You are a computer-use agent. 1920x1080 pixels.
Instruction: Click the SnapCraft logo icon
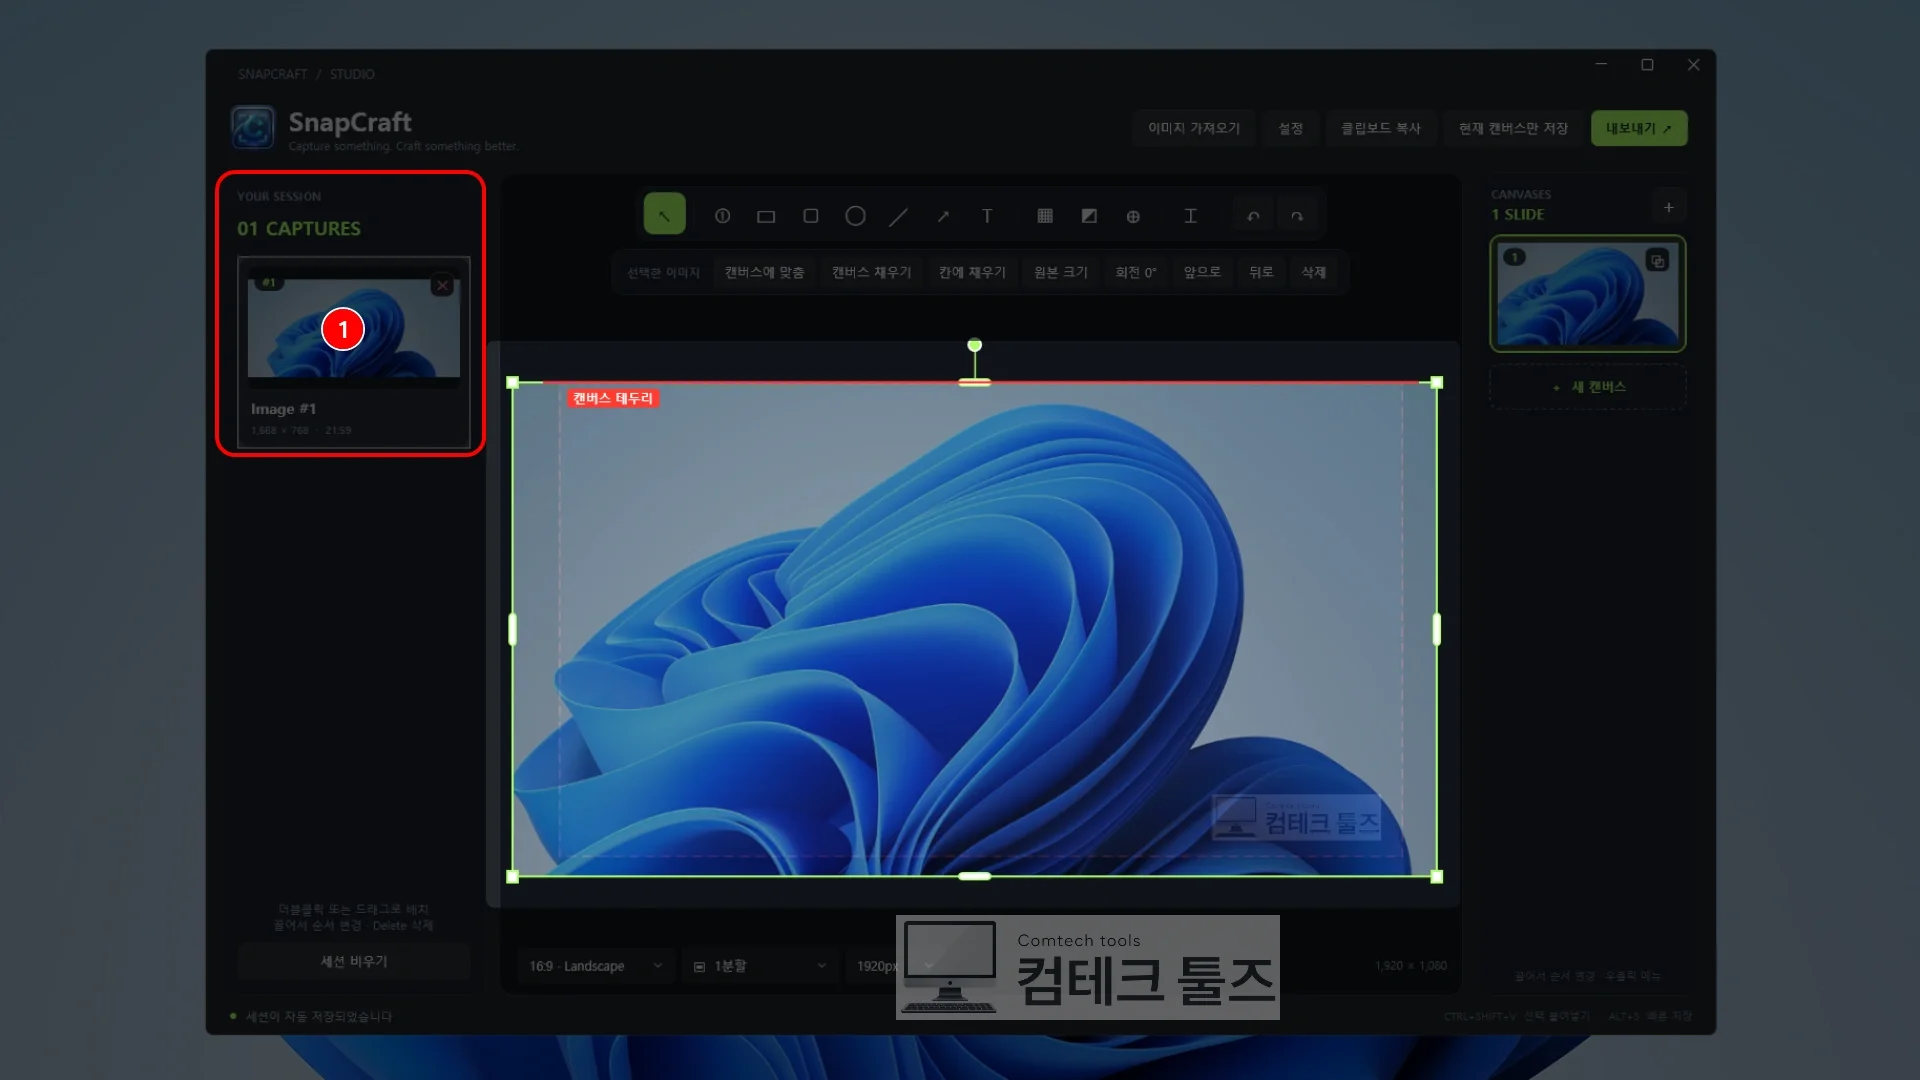tap(252, 128)
